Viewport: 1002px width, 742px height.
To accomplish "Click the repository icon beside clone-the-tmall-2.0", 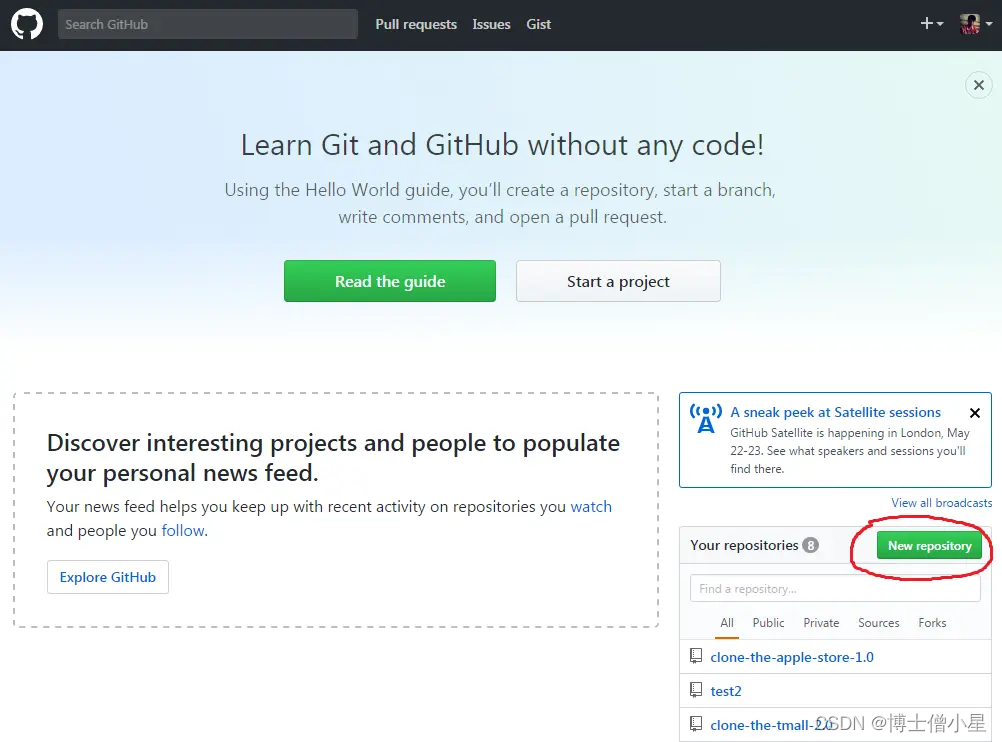I will [695, 723].
